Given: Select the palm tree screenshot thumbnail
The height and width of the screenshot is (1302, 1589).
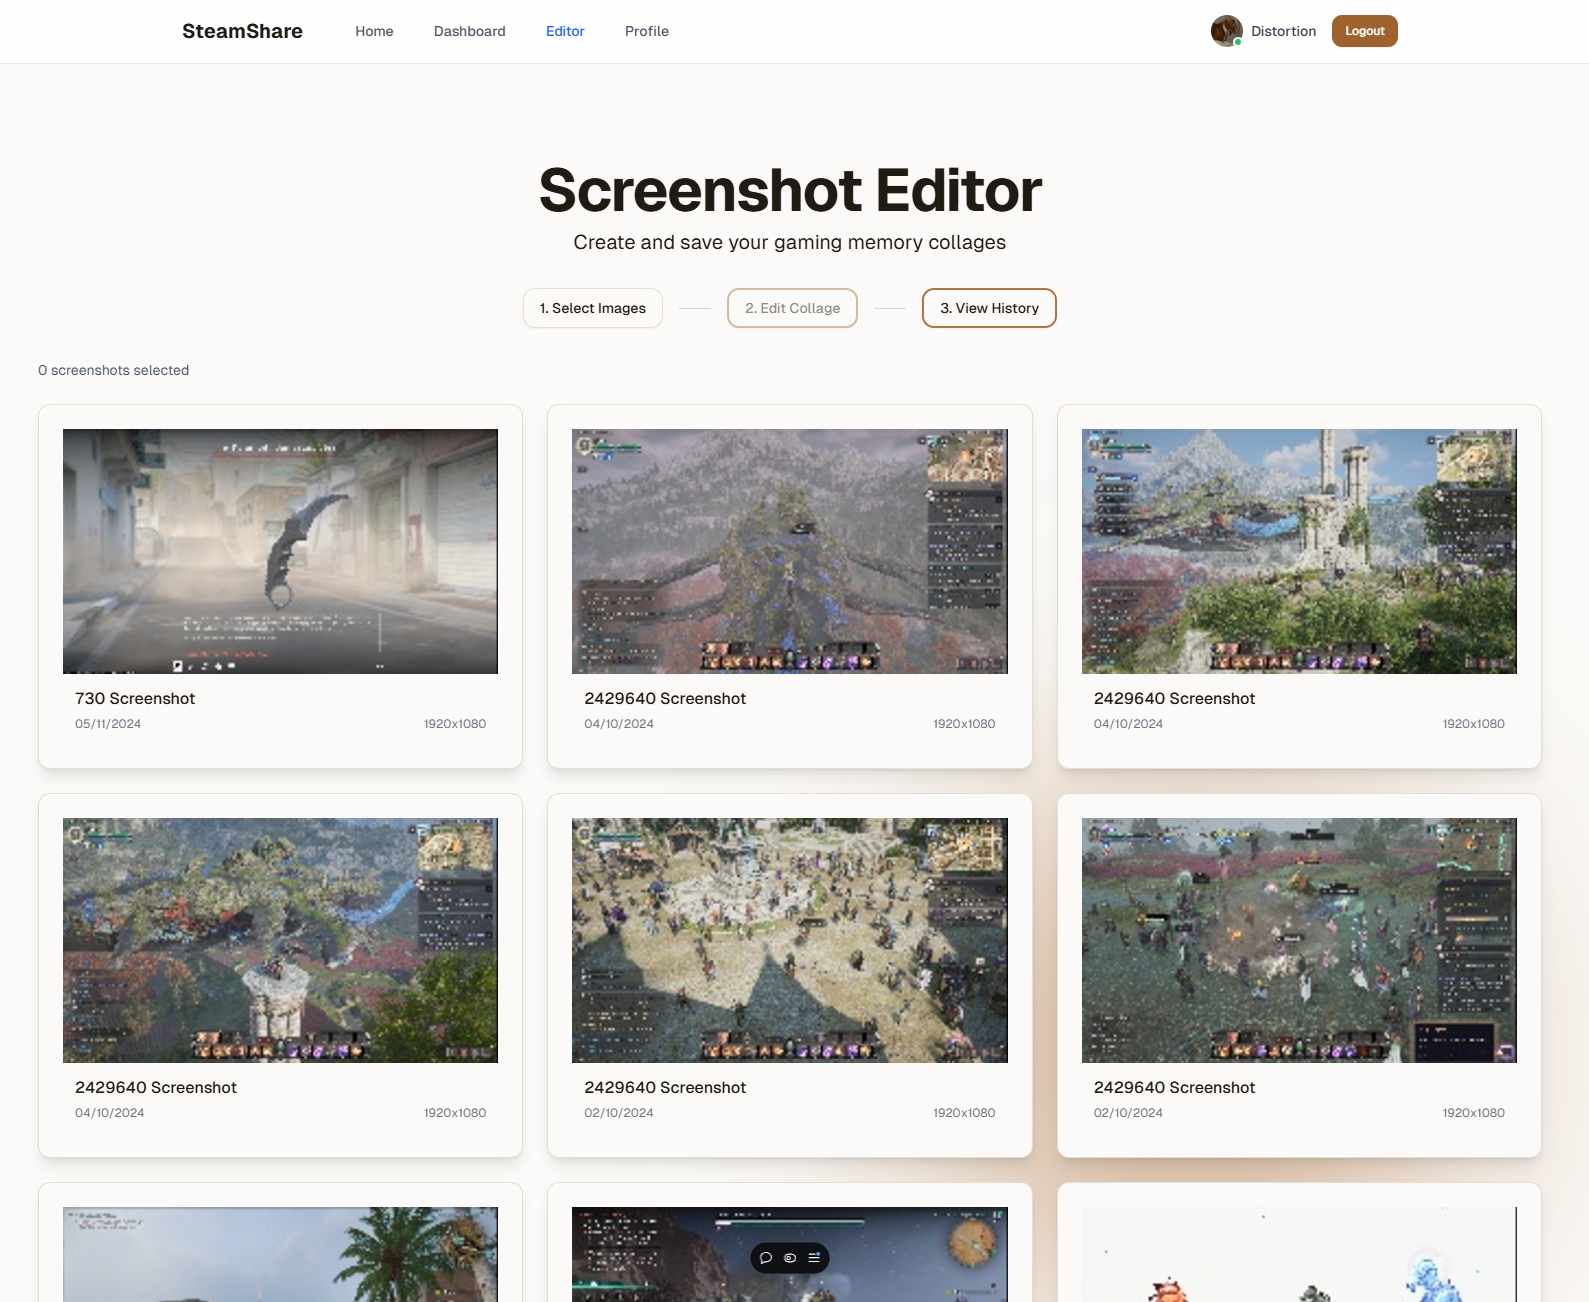Looking at the screenshot, I should [280, 1254].
